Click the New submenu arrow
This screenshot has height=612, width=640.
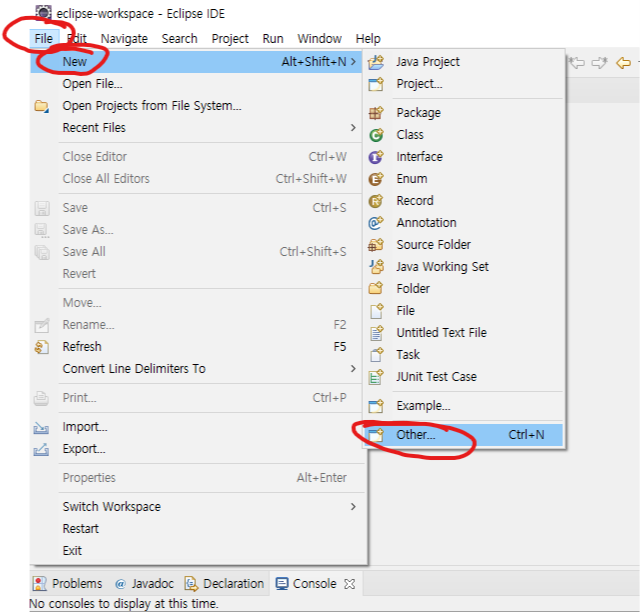353,62
